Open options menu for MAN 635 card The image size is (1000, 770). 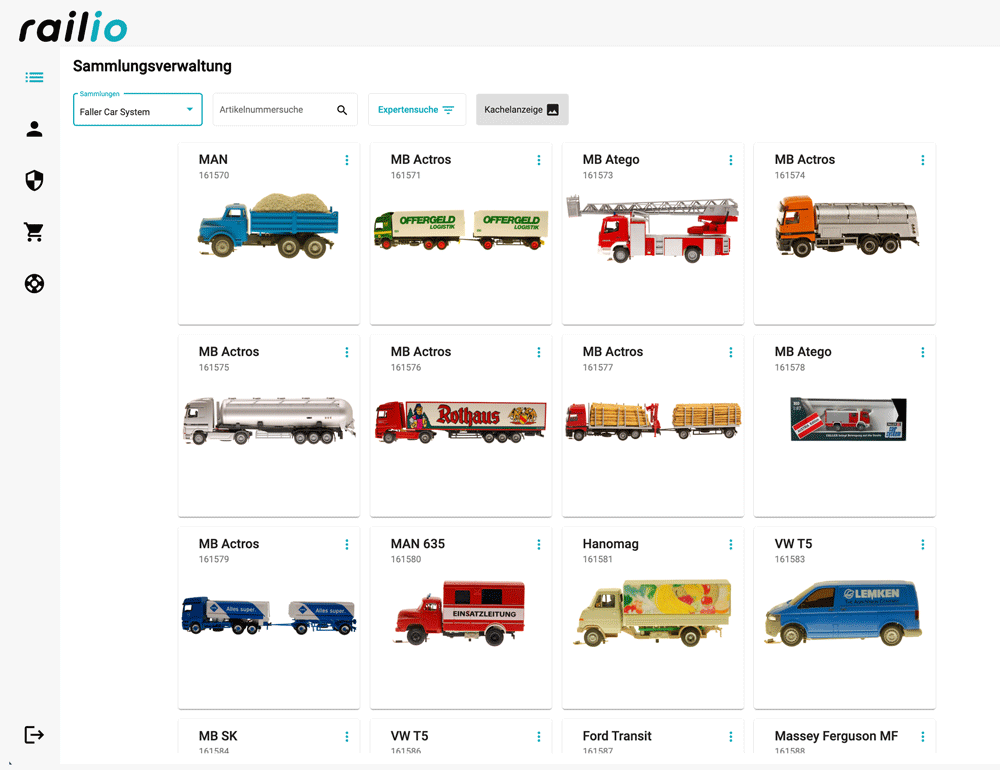click(x=539, y=544)
